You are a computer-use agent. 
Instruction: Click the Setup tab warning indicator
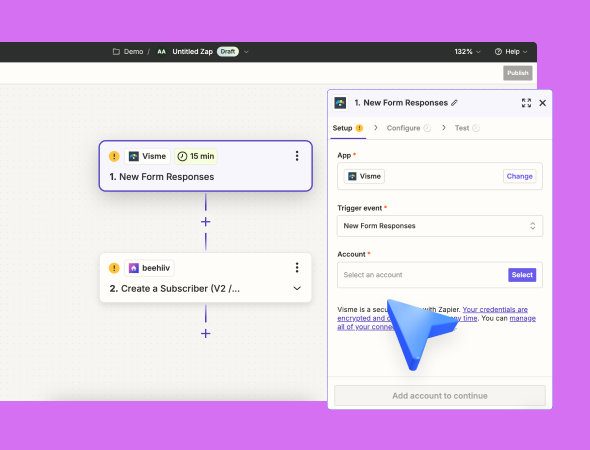click(x=359, y=128)
